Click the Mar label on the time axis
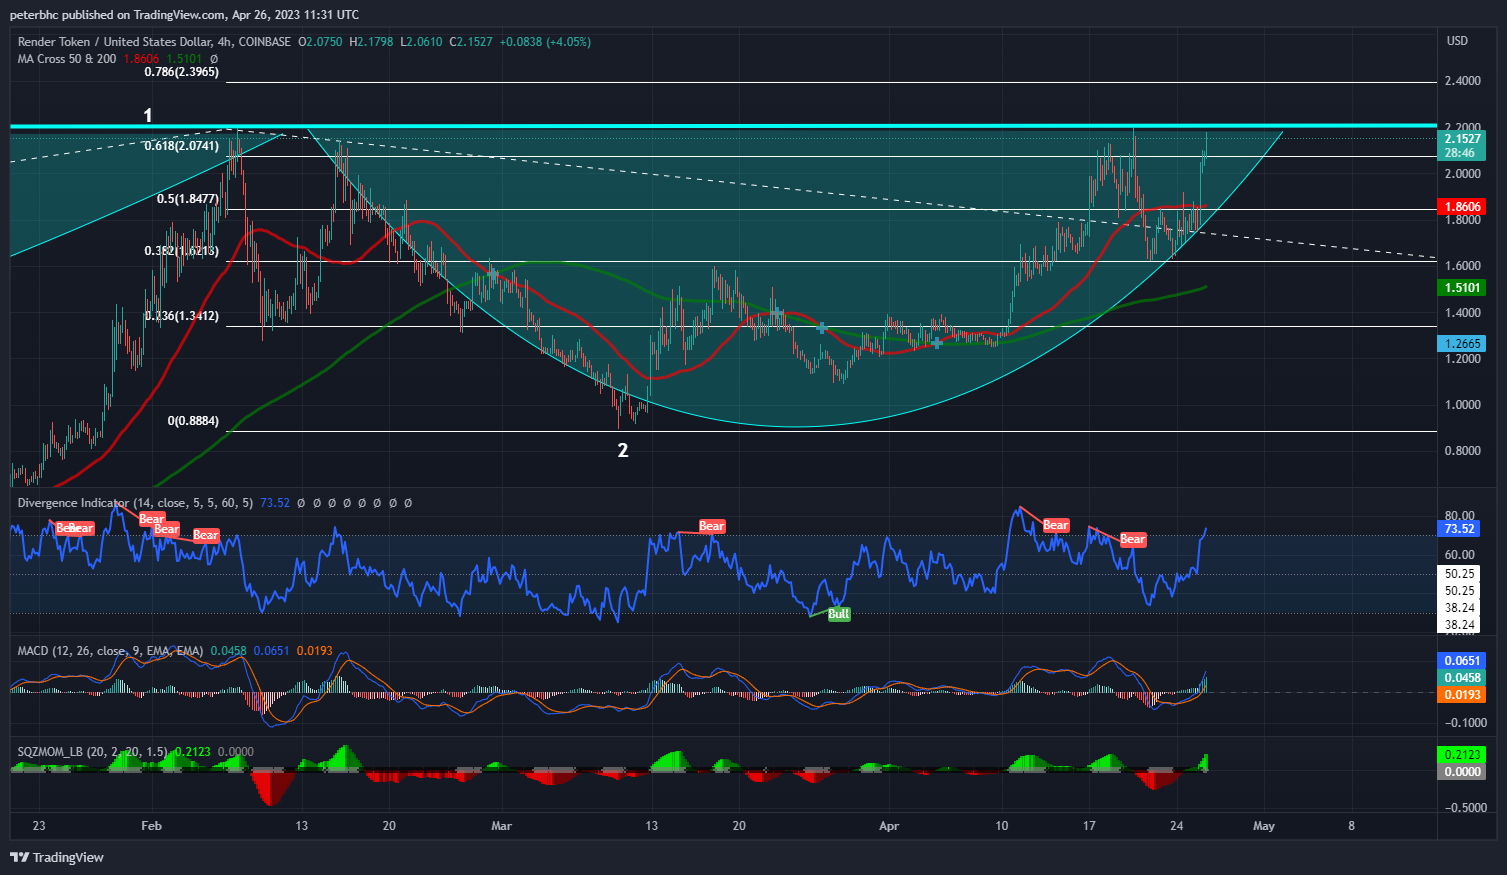The image size is (1507, 875). point(501,826)
